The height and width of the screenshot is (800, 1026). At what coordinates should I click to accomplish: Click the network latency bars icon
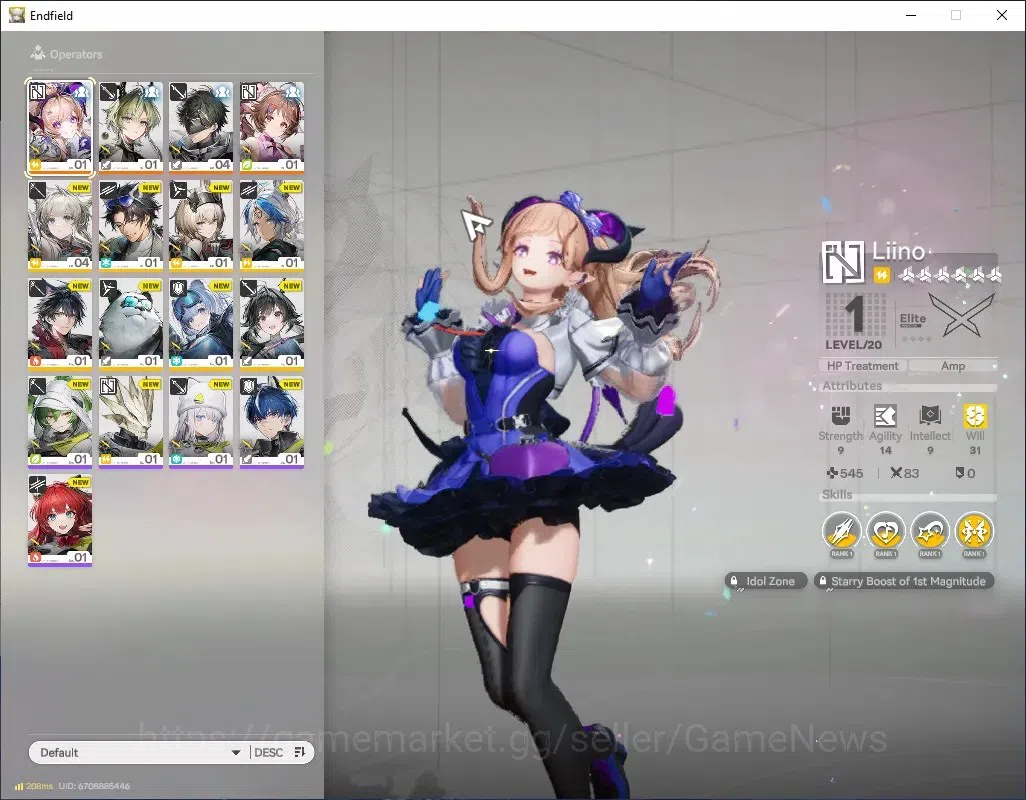(x=19, y=786)
